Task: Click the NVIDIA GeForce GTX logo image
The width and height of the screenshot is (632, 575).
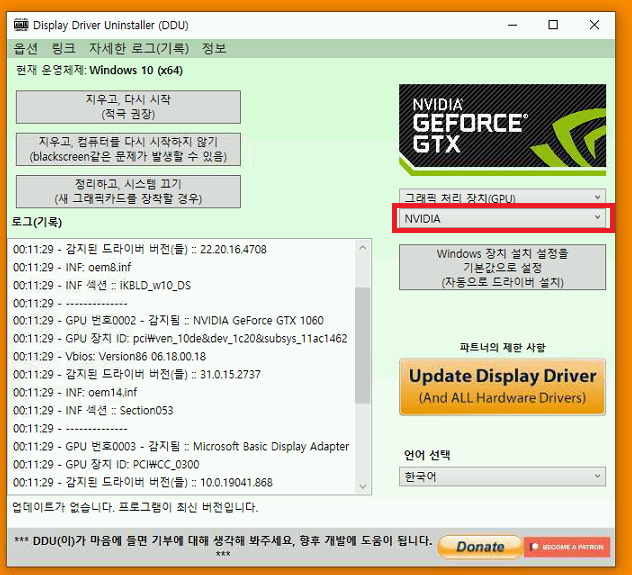Action: point(502,129)
